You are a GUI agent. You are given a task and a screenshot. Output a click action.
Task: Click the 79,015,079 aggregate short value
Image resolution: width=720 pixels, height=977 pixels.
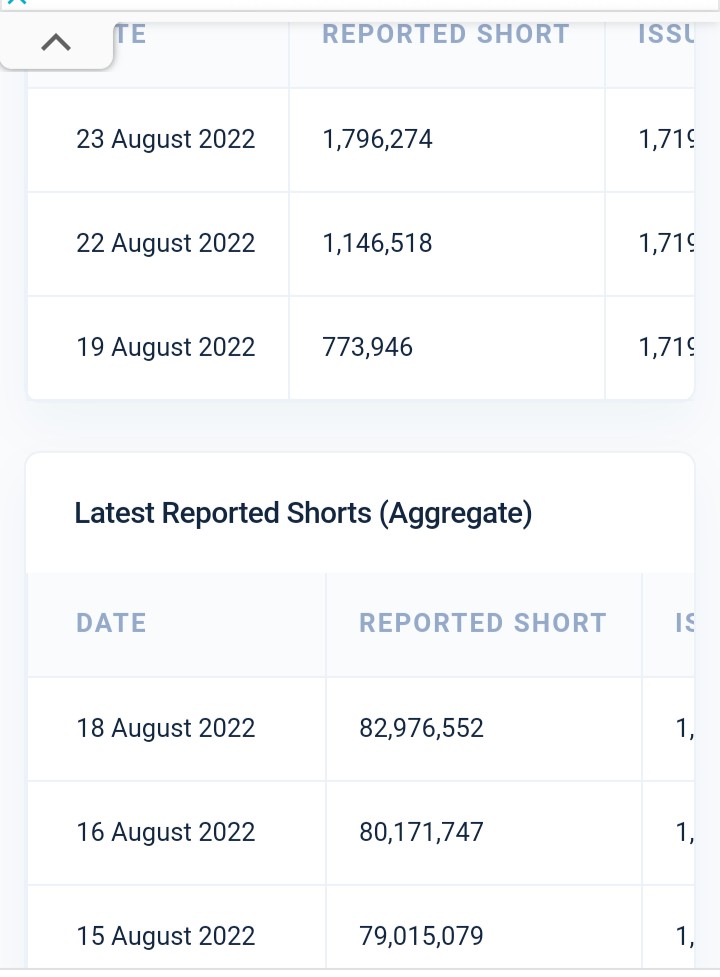pos(422,936)
